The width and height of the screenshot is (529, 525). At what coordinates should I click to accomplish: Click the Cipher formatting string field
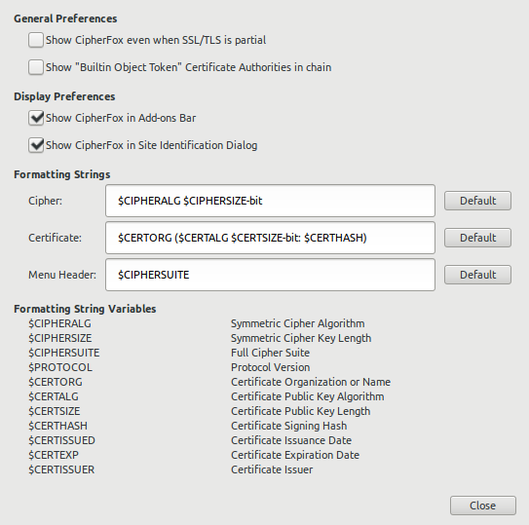270,201
